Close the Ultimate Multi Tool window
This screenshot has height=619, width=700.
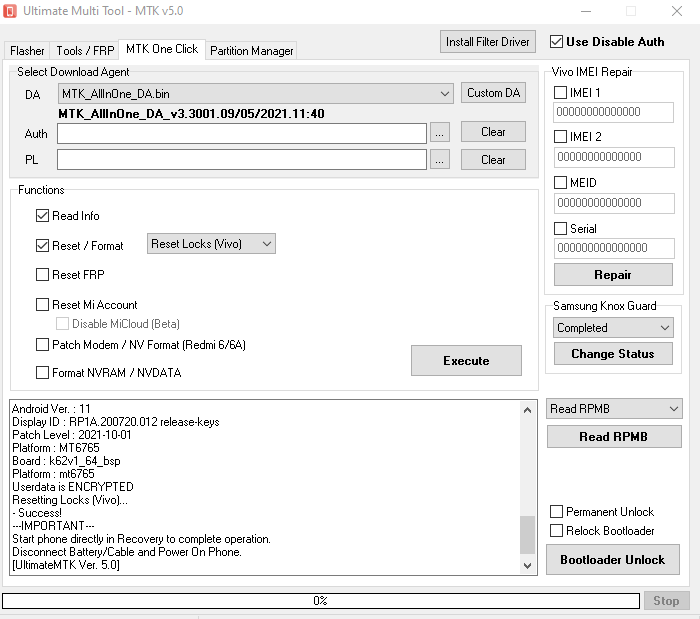pyautogui.click(x=677, y=11)
